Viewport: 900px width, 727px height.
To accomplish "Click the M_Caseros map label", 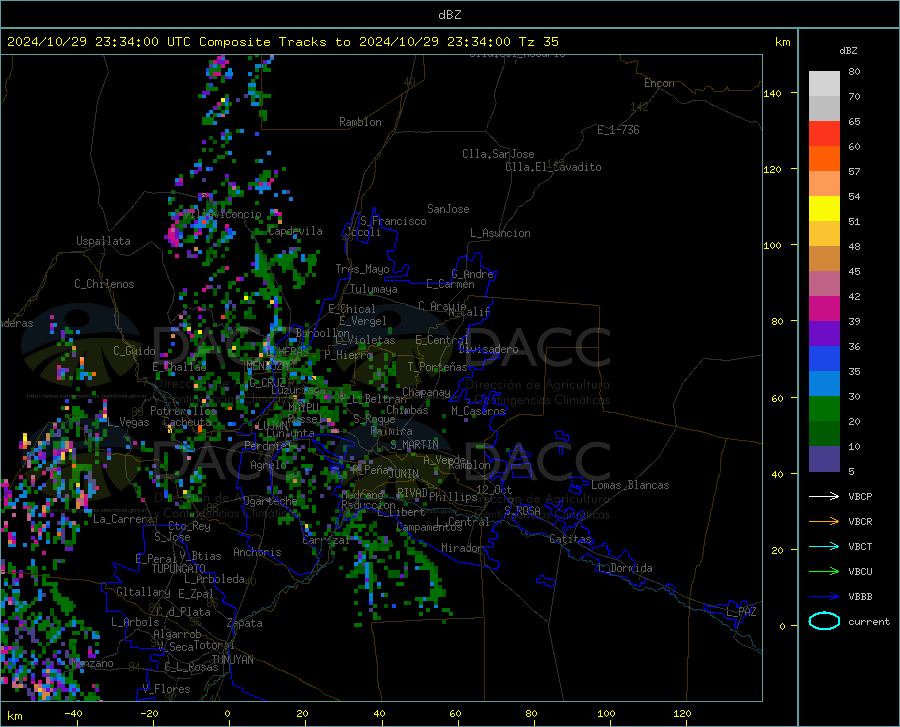I will pos(478,410).
